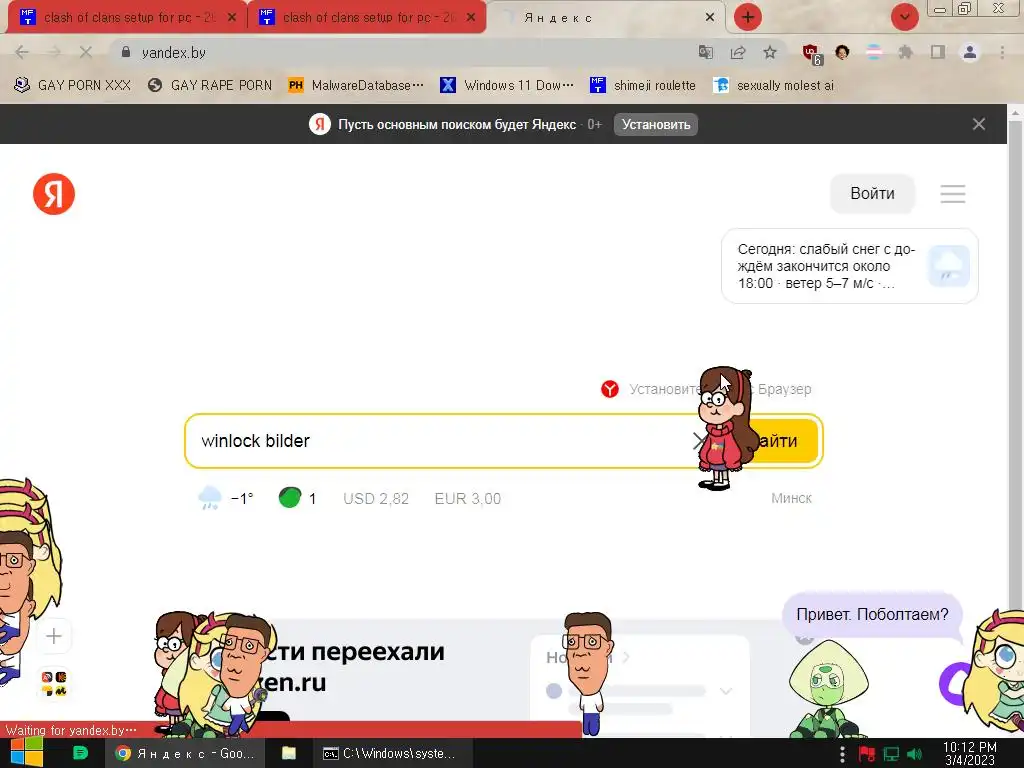Open the green app icon in taskbar
Viewport: 1024px width, 768px height.
80,753
